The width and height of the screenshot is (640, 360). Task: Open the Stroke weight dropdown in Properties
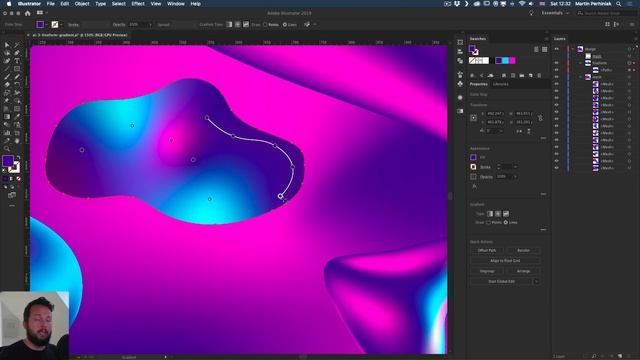516,167
